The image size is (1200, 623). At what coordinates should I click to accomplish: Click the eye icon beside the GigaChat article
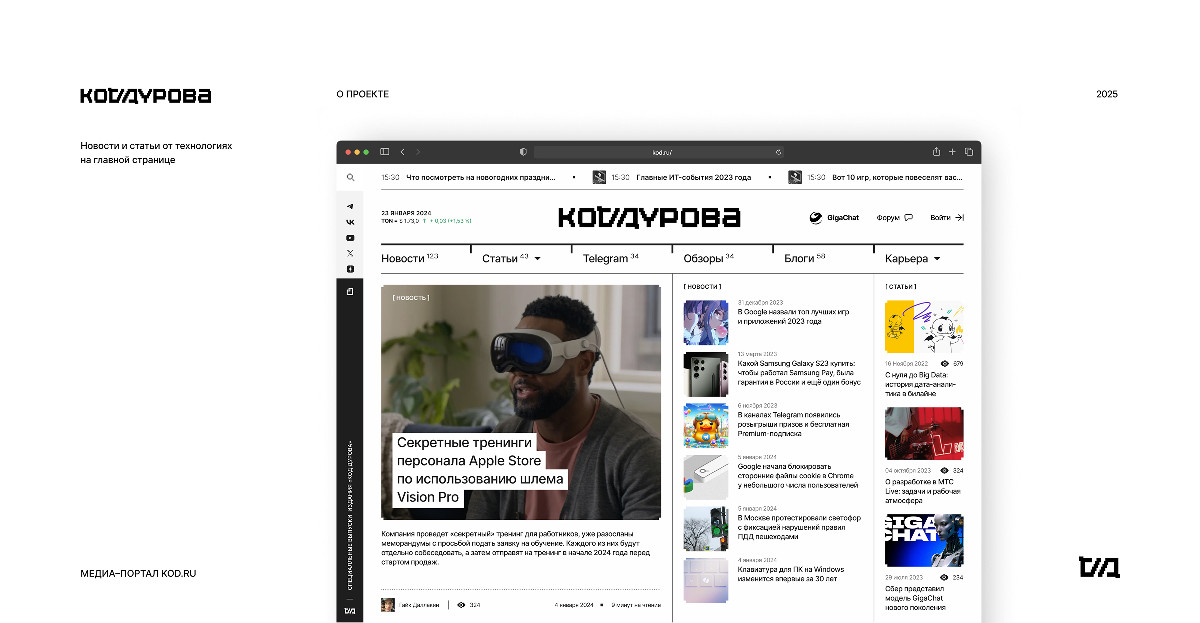[944, 577]
